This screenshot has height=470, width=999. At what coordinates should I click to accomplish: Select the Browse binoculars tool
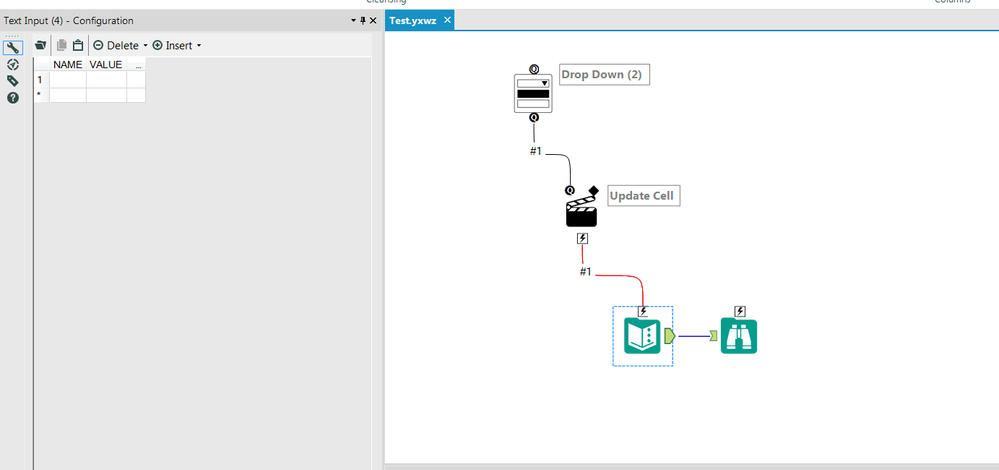coord(739,336)
